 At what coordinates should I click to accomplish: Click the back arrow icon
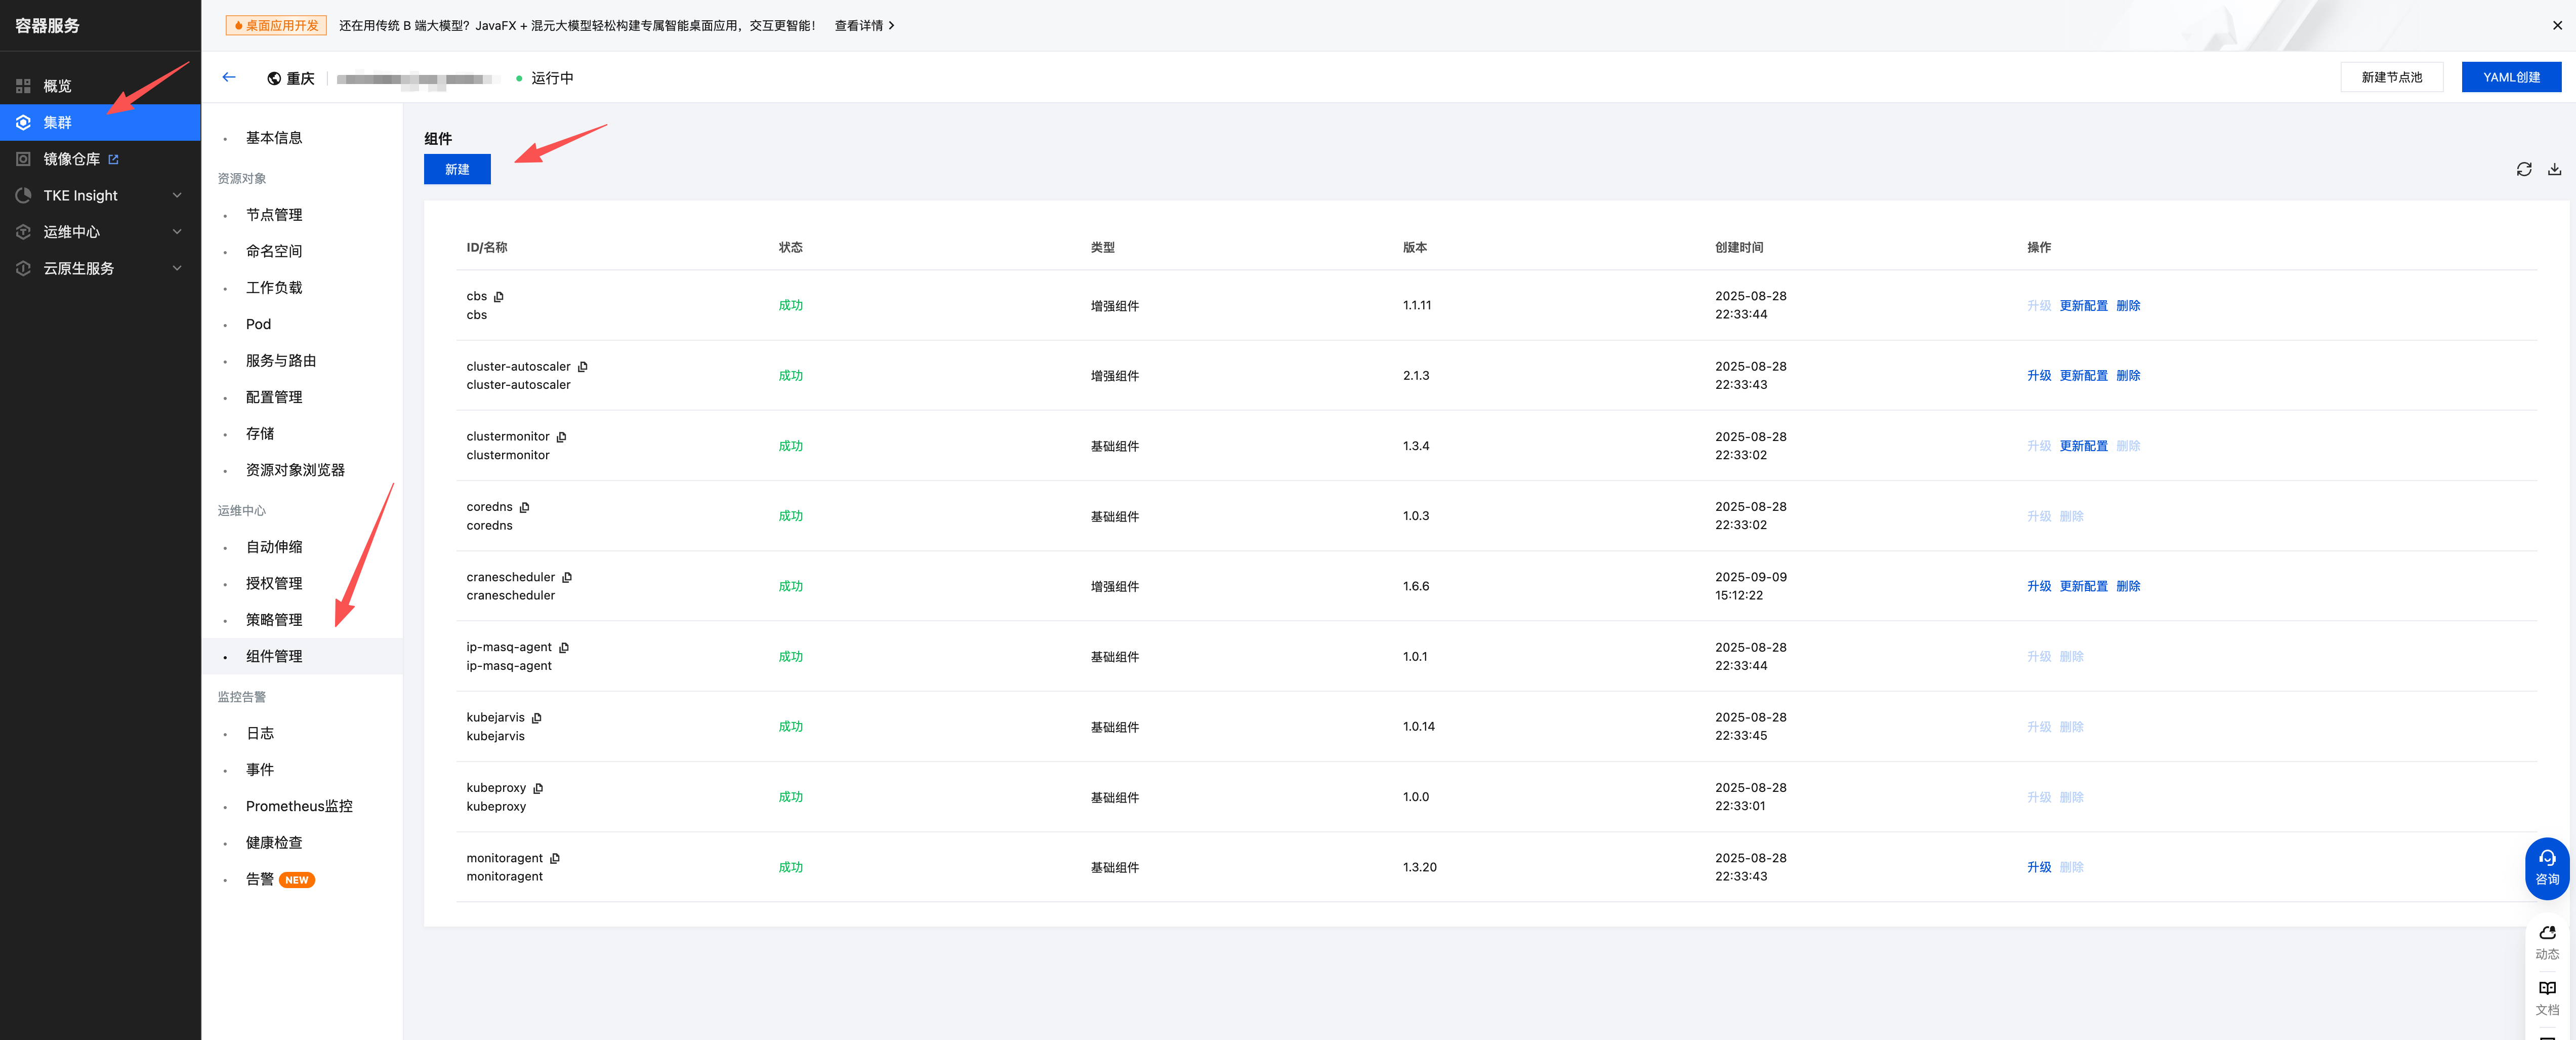tap(229, 77)
